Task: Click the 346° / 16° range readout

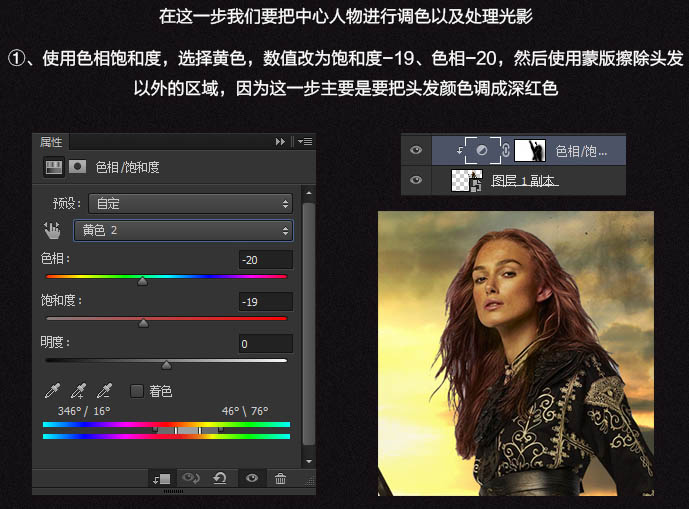Action: click(84, 411)
